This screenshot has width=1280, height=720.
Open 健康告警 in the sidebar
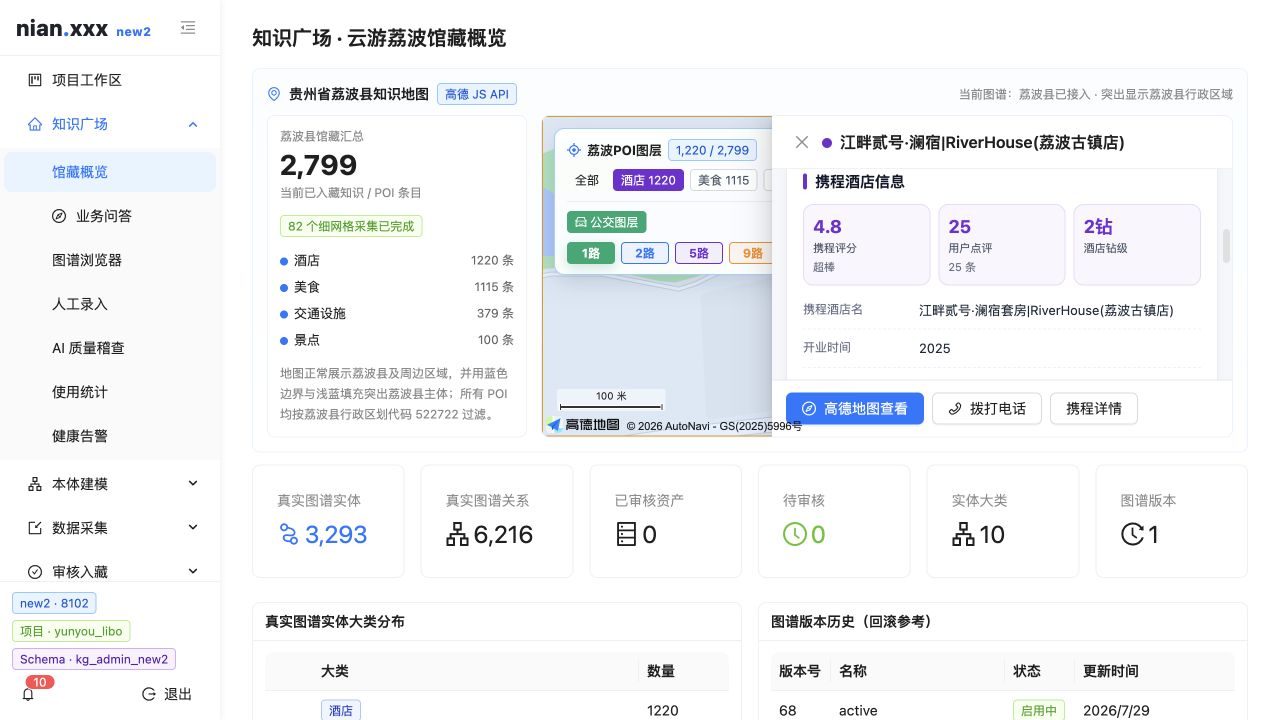click(x=110, y=436)
